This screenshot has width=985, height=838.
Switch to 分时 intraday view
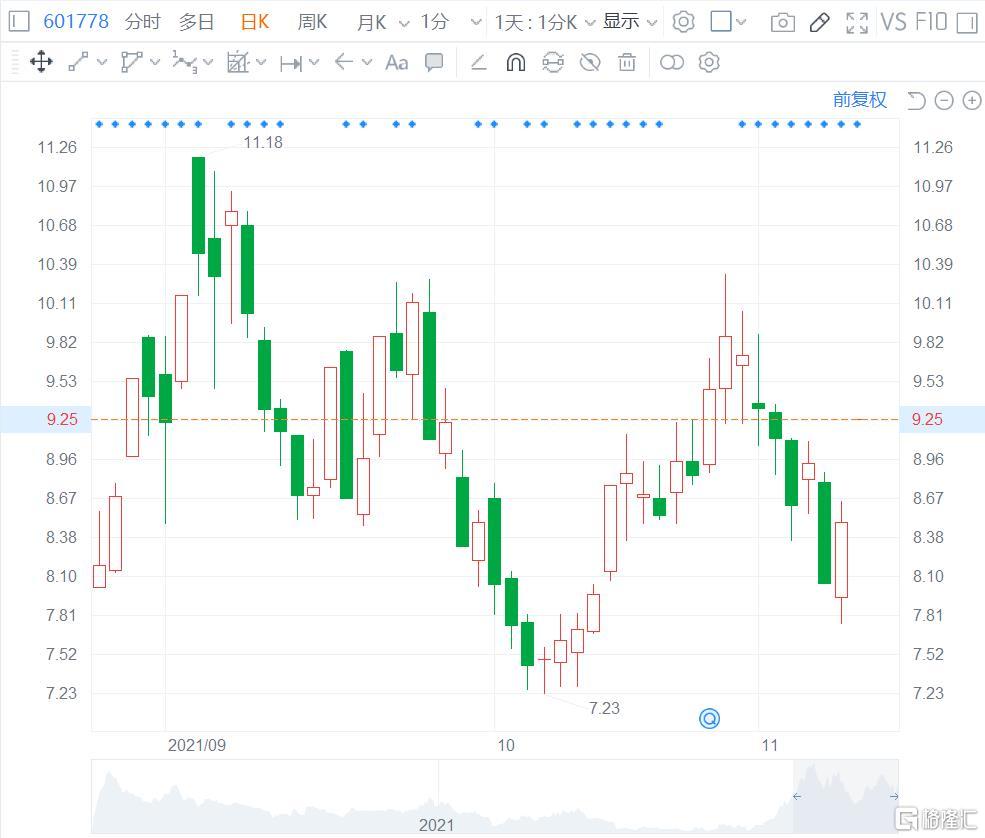tap(143, 22)
